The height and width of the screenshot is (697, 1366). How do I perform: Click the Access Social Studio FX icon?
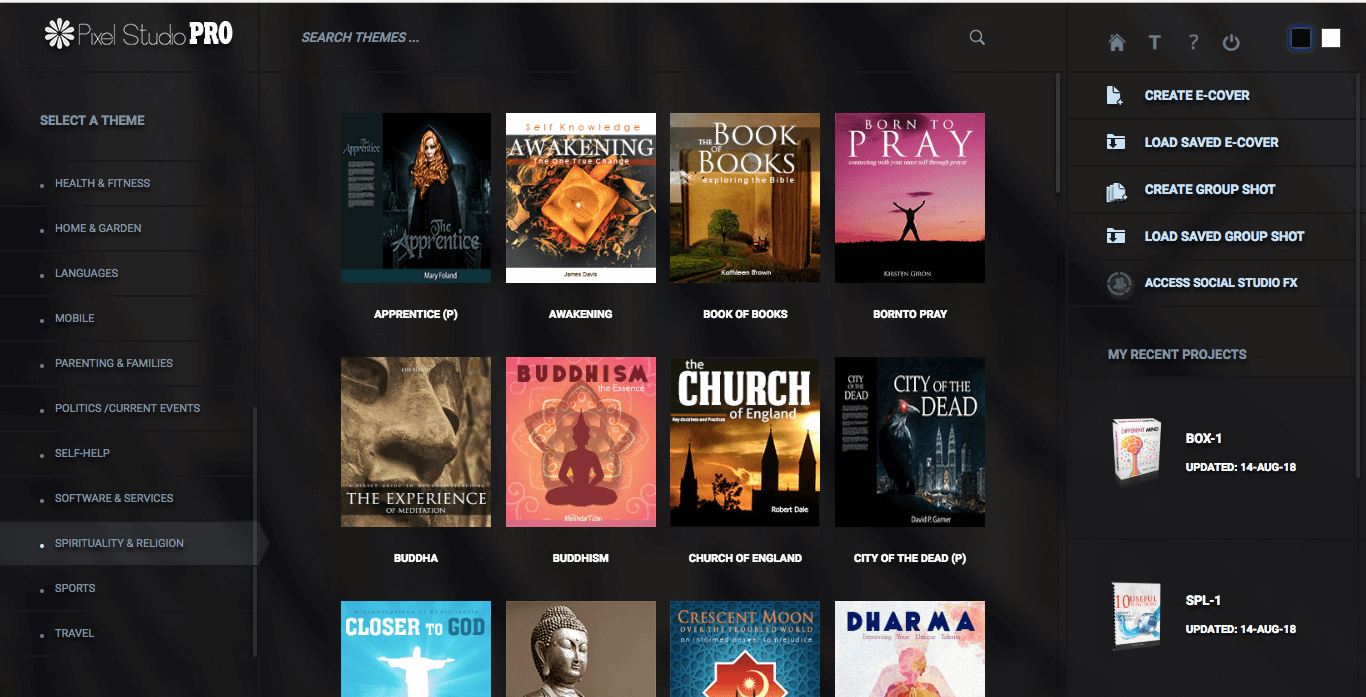click(x=1119, y=283)
